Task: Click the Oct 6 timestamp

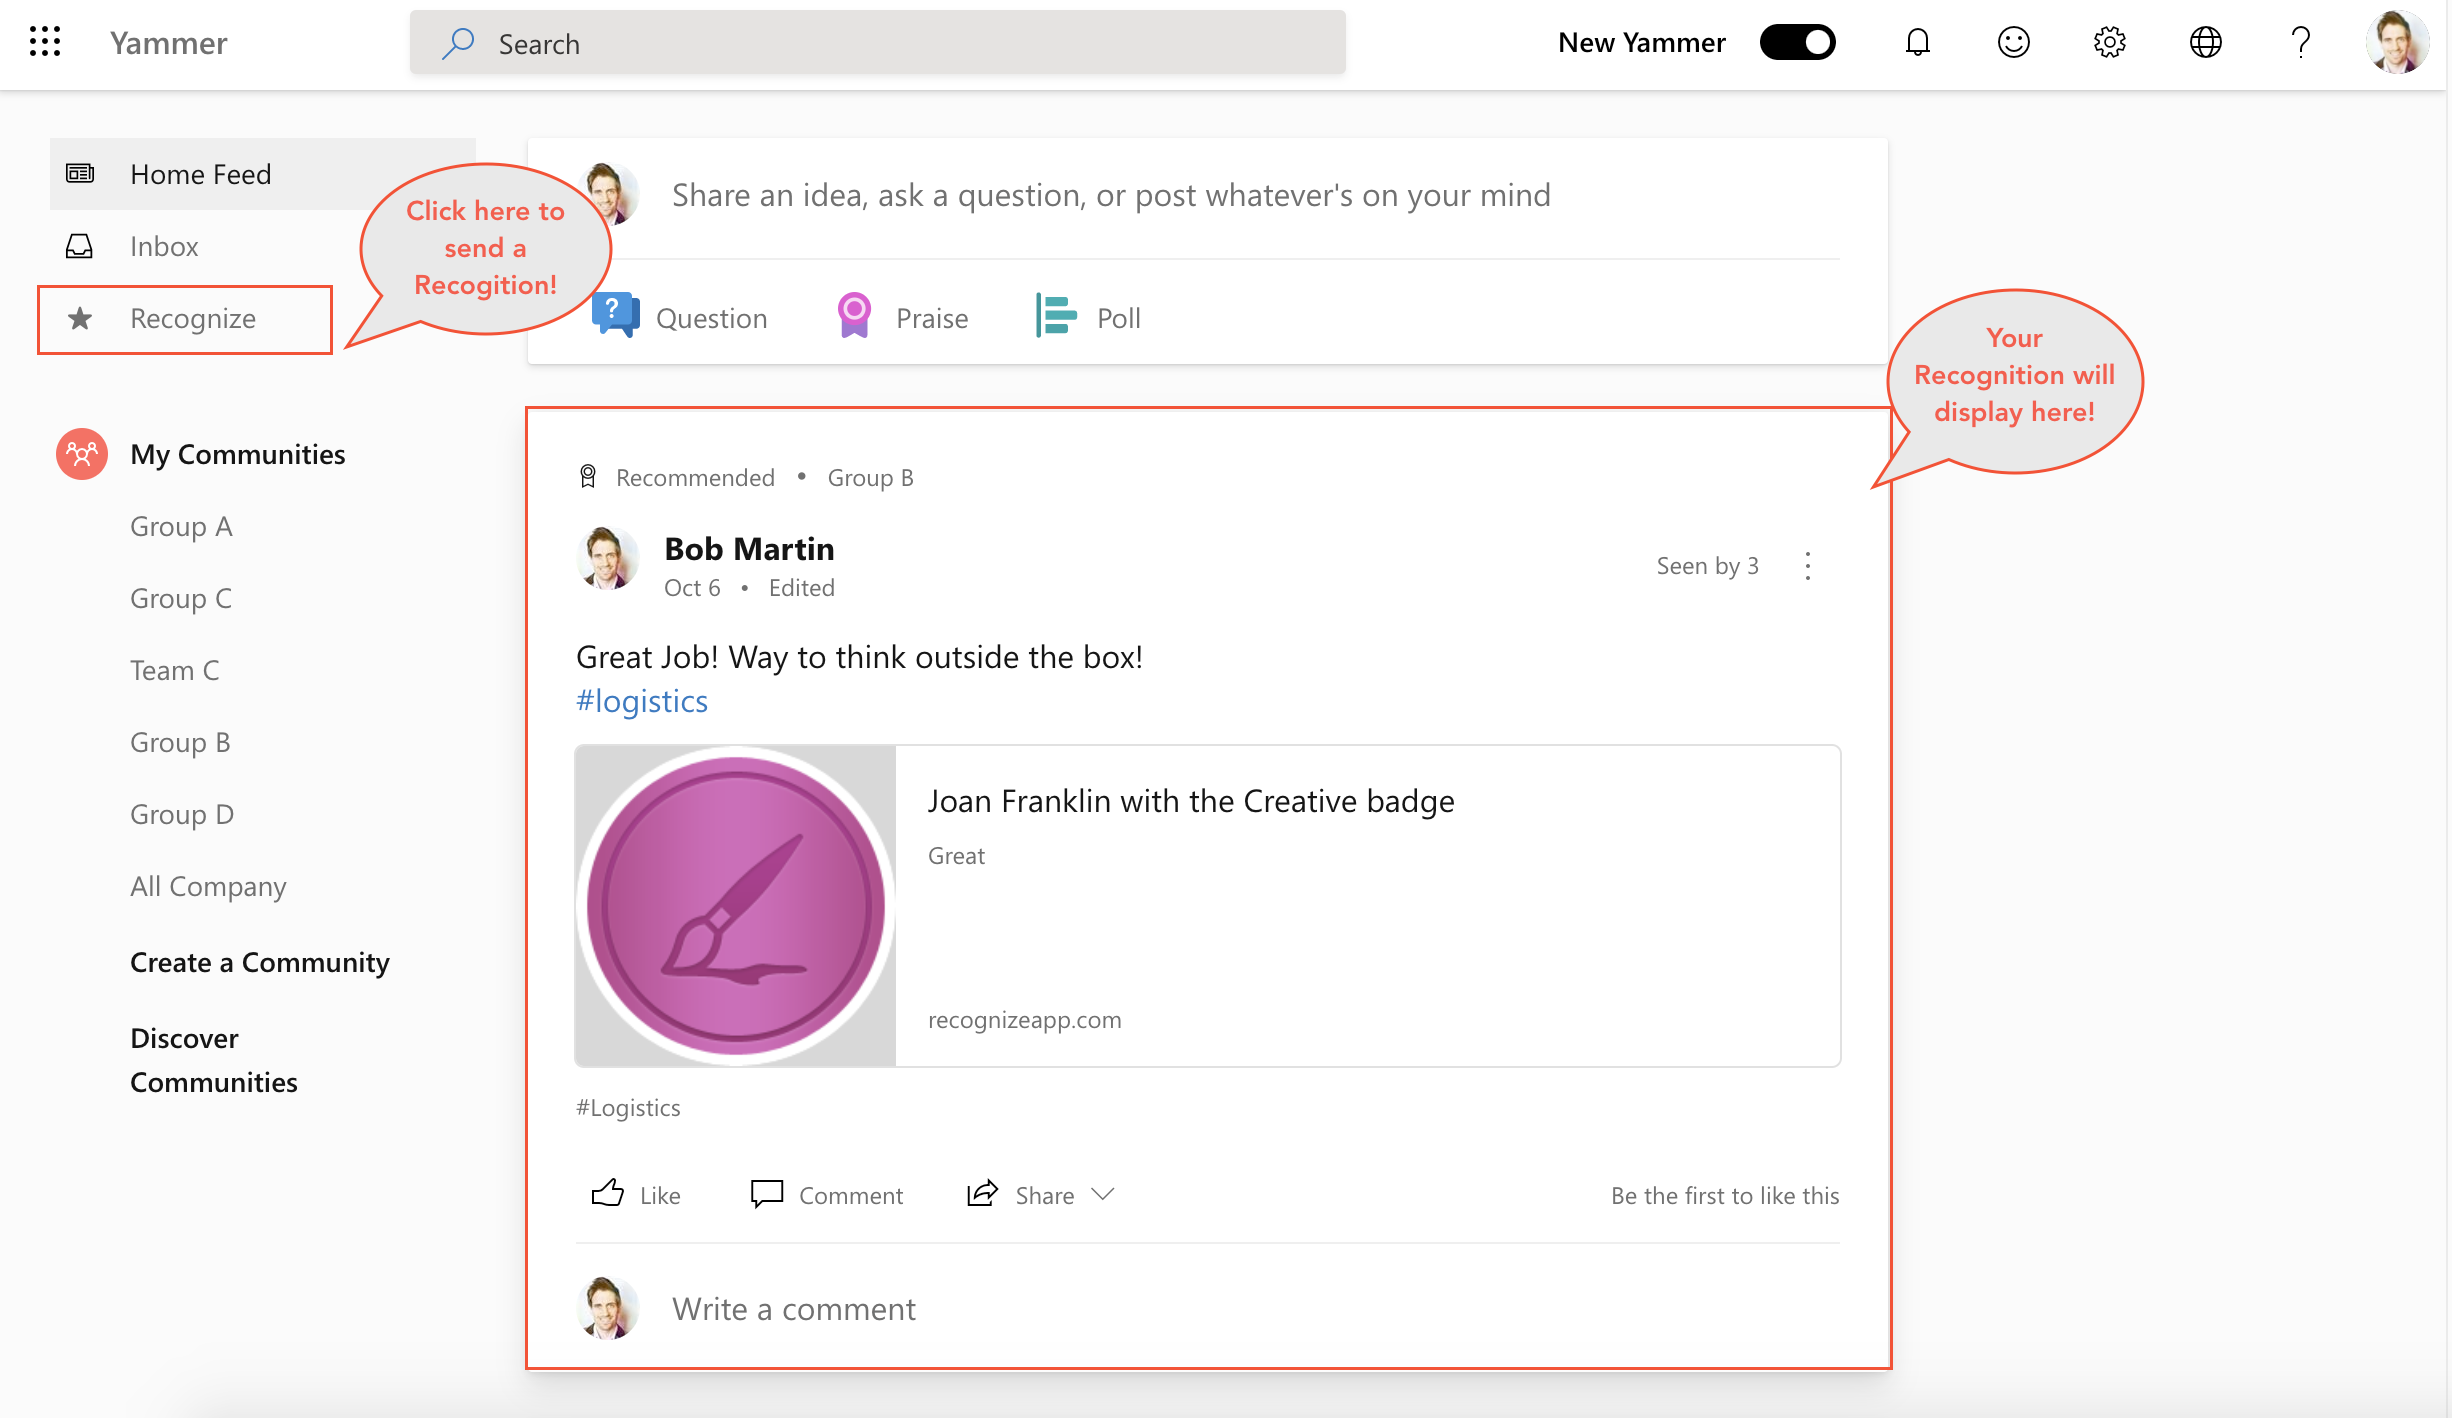Action: coord(692,587)
